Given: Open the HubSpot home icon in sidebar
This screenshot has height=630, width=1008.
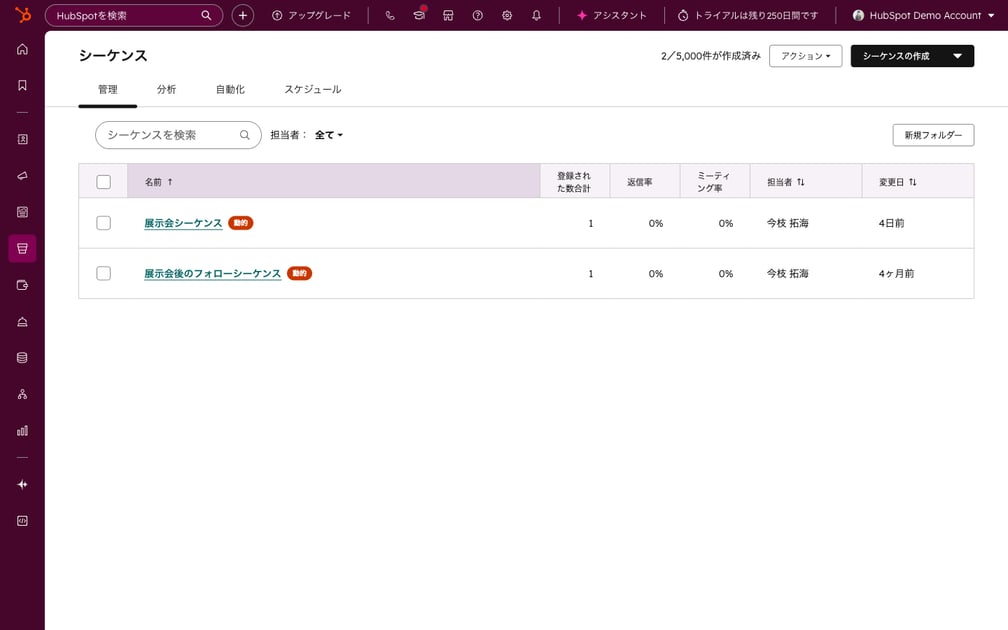Looking at the screenshot, I should coord(22,48).
